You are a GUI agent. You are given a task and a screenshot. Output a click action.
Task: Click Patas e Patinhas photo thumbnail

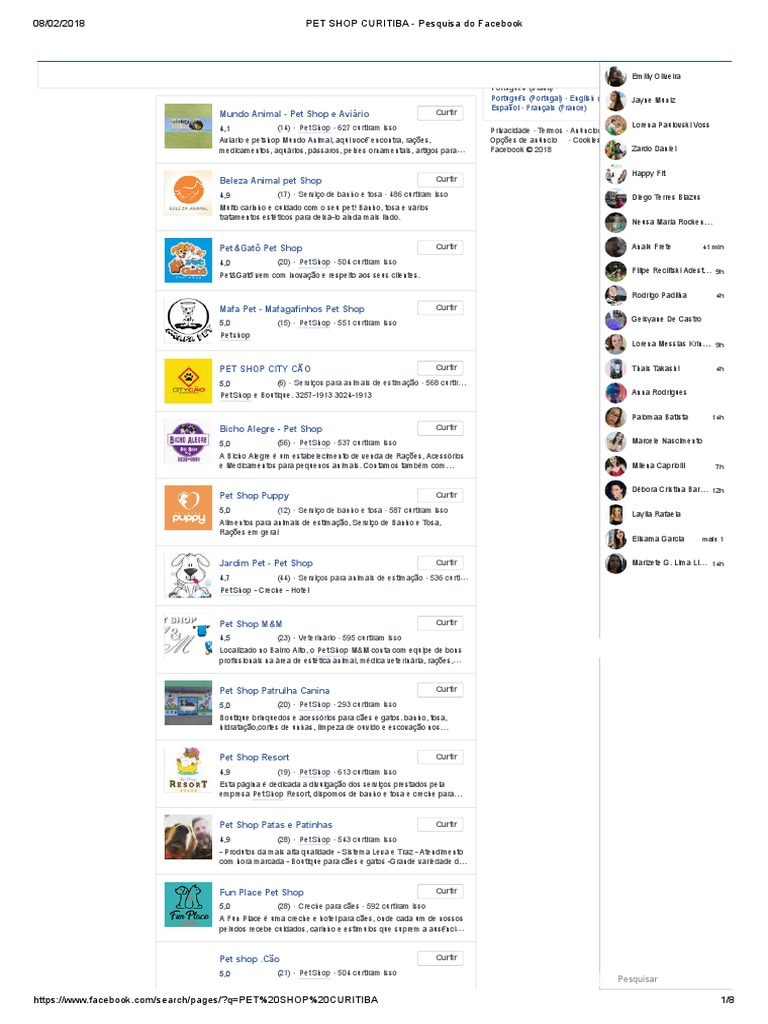(x=188, y=837)
